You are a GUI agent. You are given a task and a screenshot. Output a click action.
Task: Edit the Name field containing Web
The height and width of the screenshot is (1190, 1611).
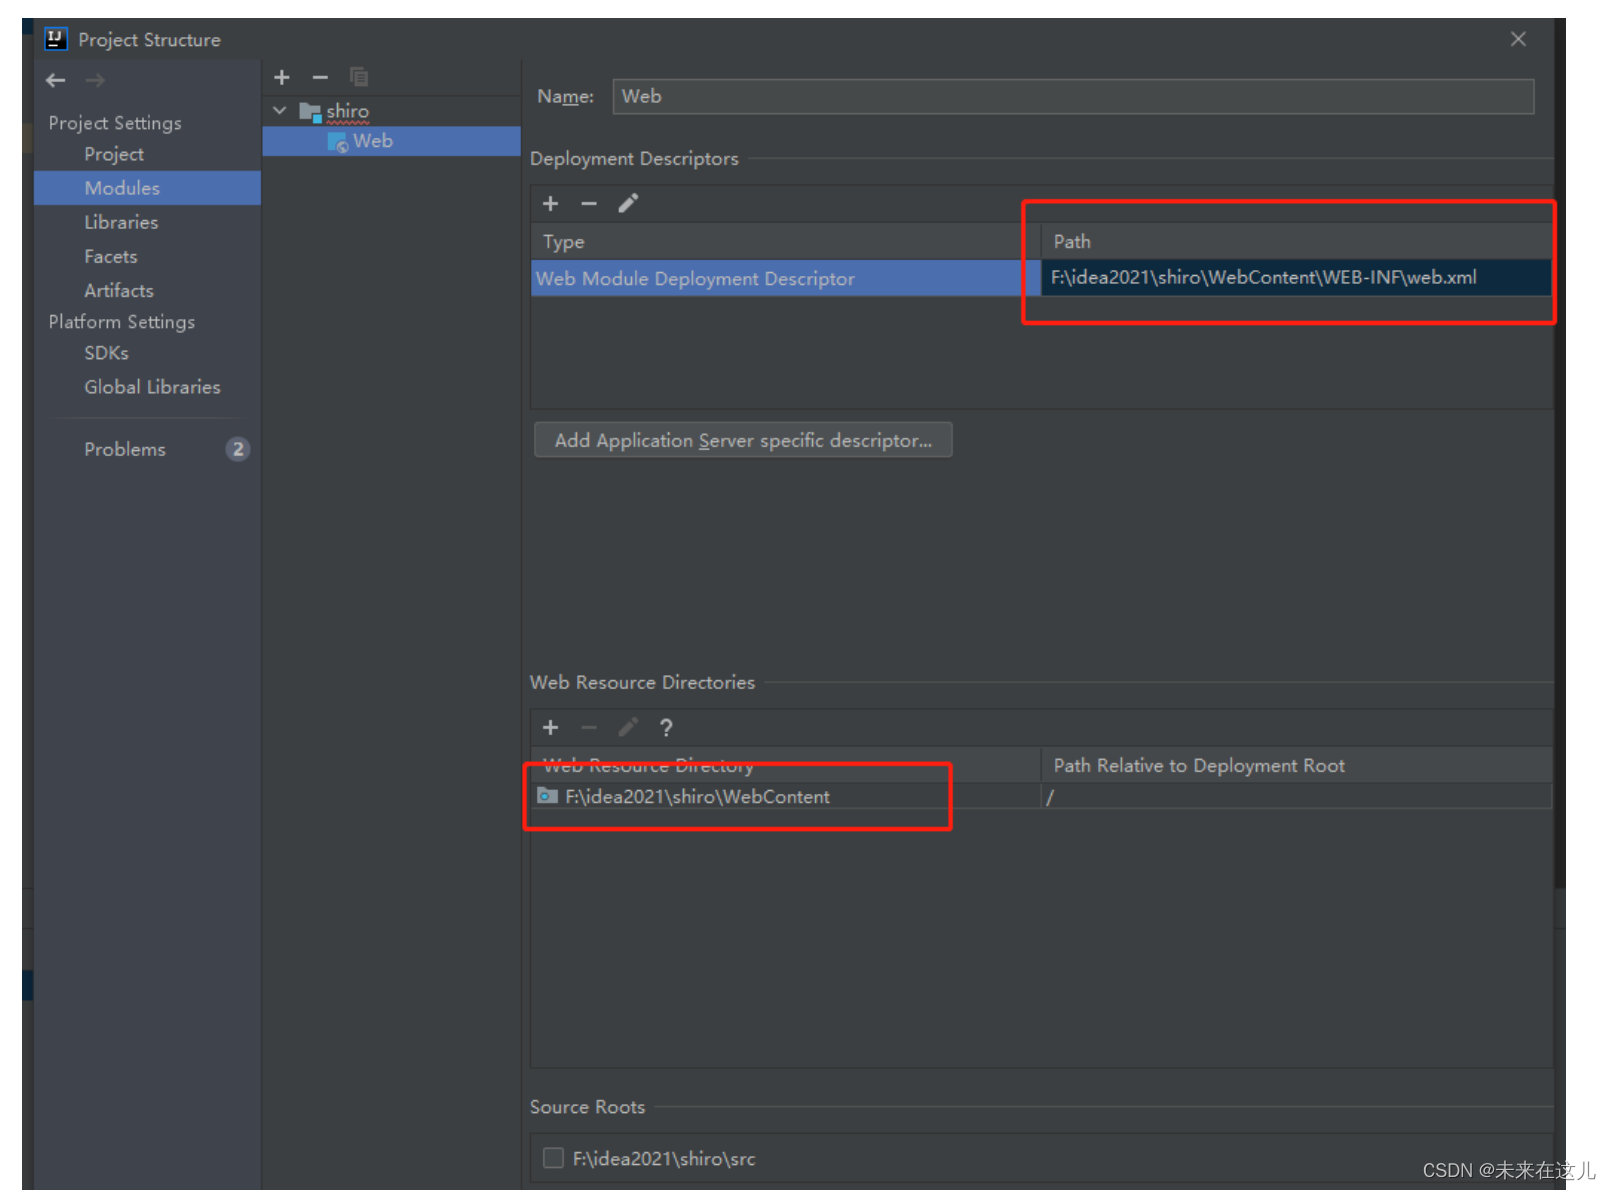point(1073,96)
